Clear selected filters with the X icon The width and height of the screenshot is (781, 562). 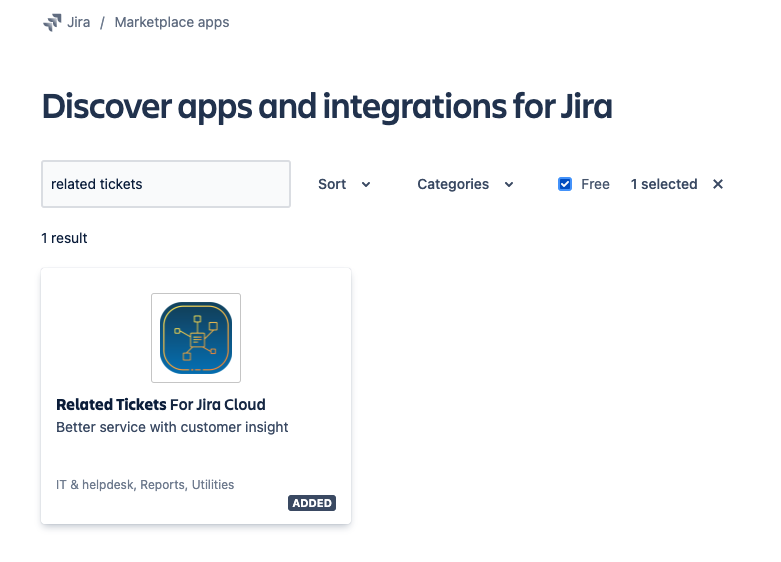pos(717,184)
